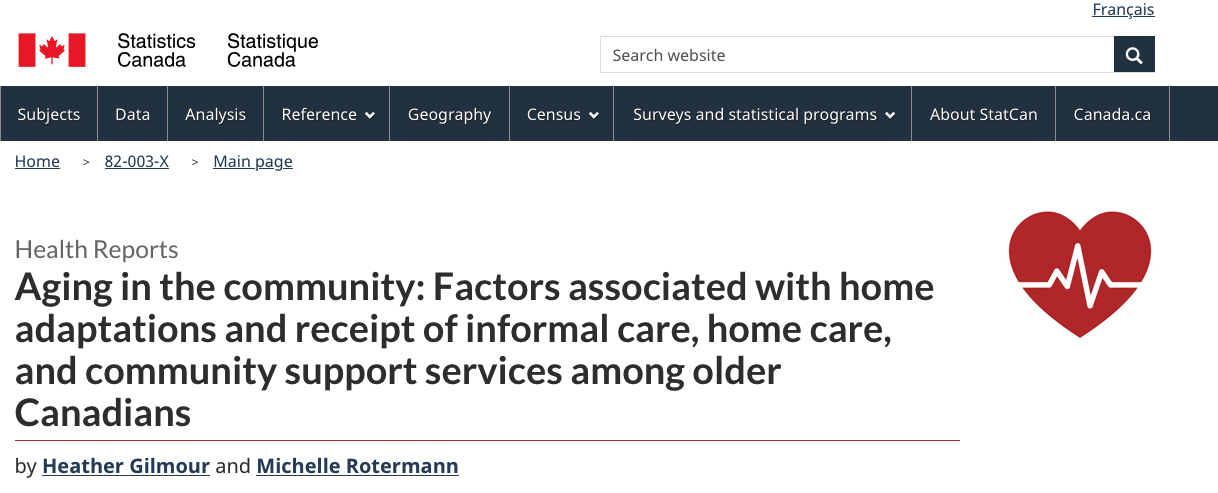Select the Data menu item
The width and height of the screenshot is (1218, 493).
pos(132,114)
